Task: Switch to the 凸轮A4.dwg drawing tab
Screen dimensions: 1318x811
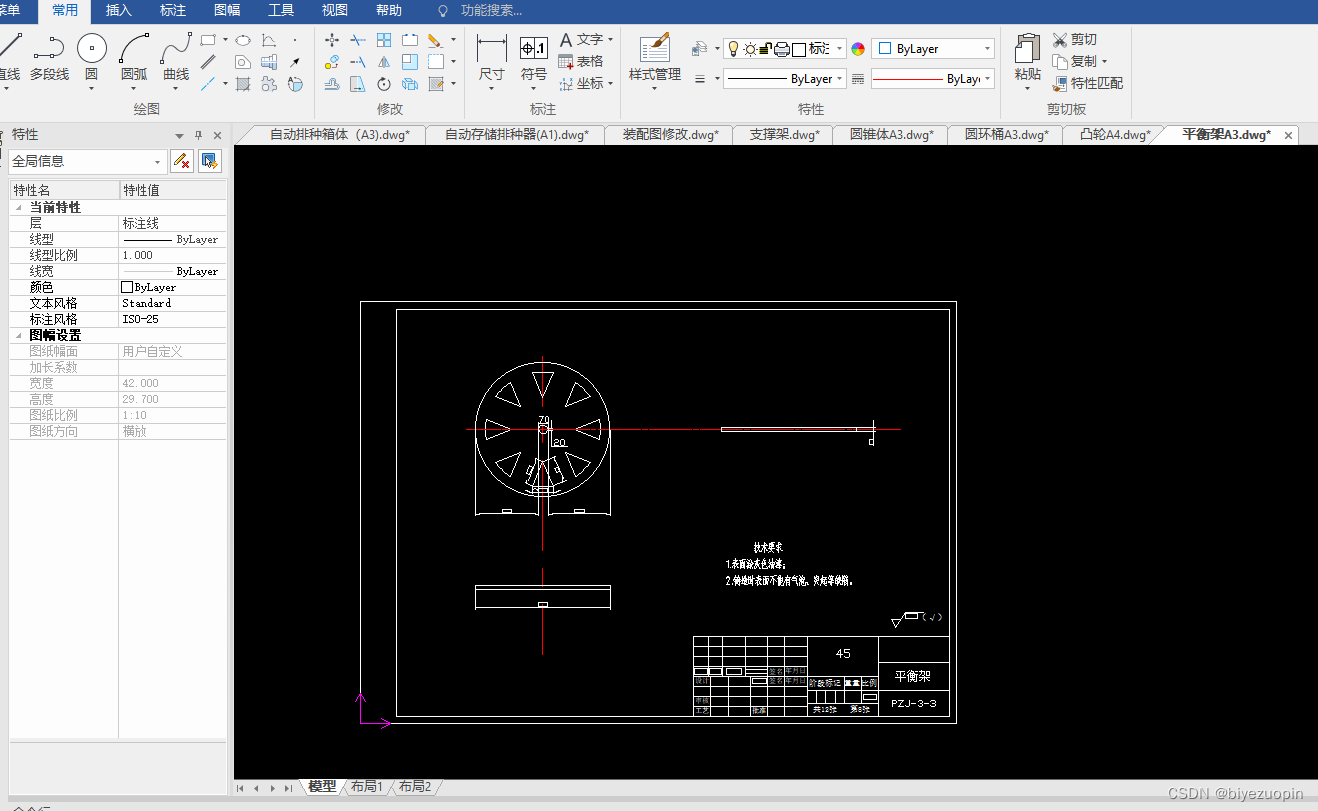Action: tap(1115, 135)
